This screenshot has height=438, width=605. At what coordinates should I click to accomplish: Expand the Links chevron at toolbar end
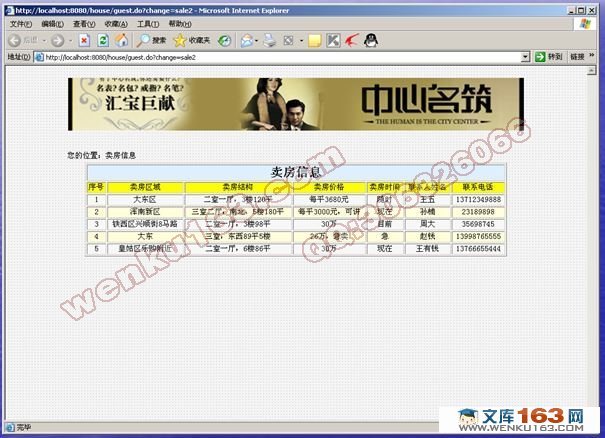[592, 56]
